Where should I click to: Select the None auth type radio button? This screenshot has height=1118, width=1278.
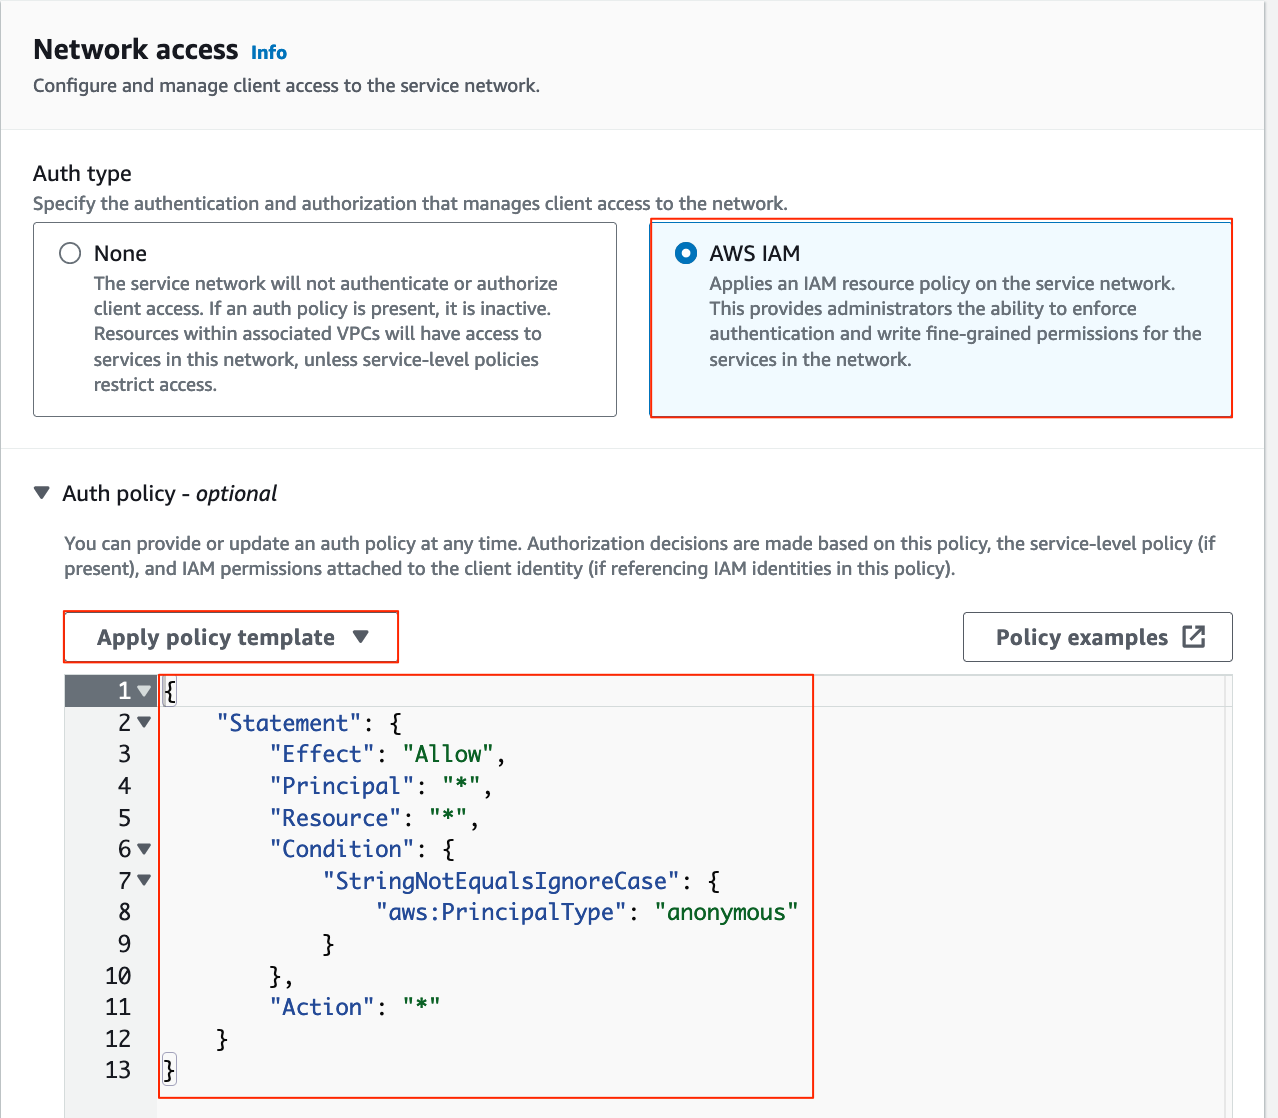click(x=70, y=253)
